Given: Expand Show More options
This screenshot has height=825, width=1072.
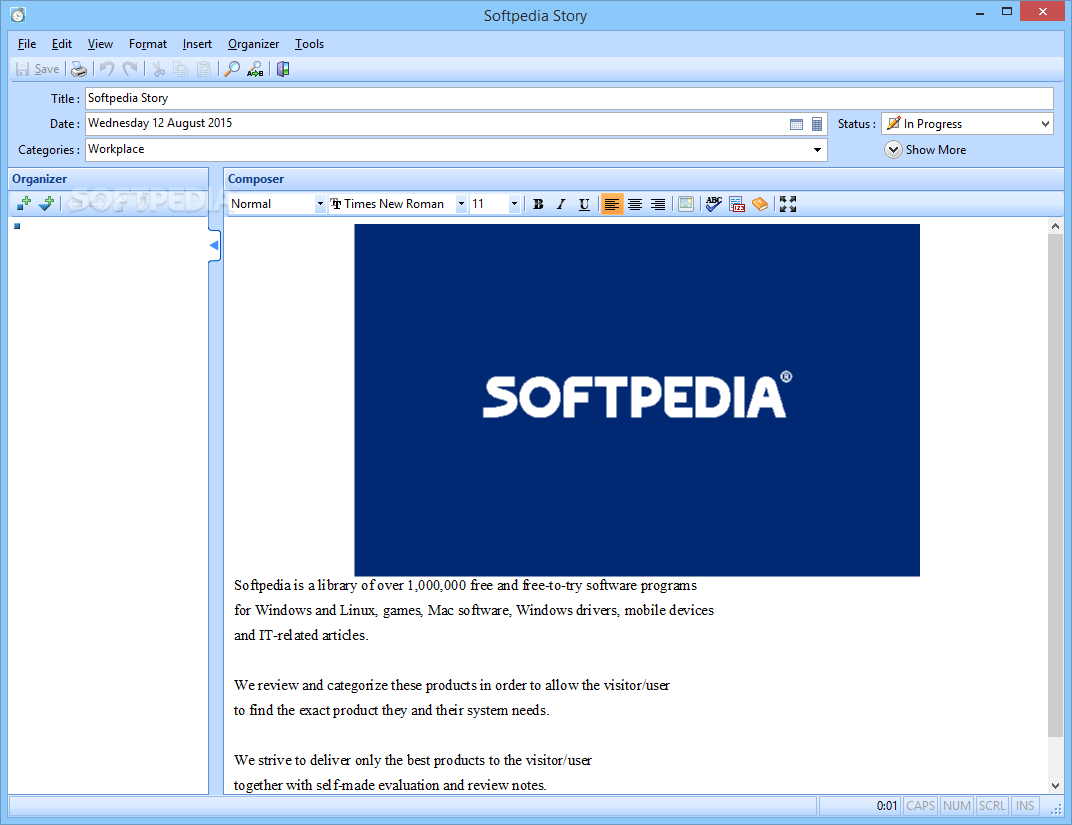Looking at the screenshot, I should pos(925,150).
